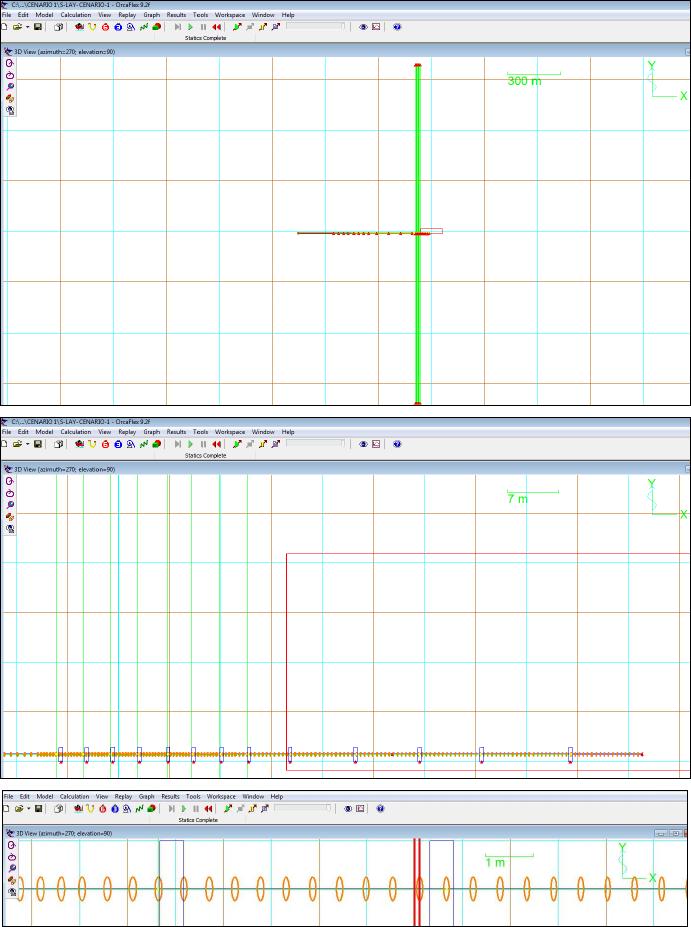
Task: Open the Workspace menu in the top window
Action: (x=230, y=15)
